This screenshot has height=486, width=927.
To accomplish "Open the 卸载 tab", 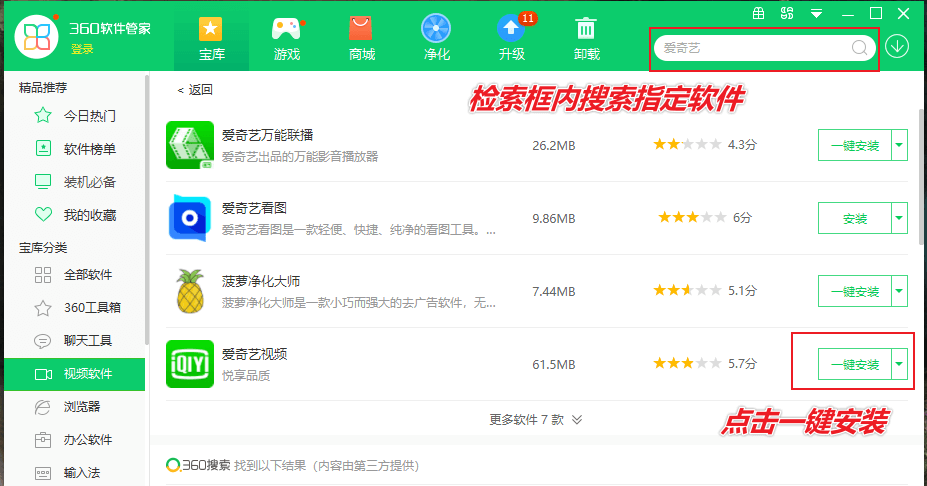I will click(586, 39).
